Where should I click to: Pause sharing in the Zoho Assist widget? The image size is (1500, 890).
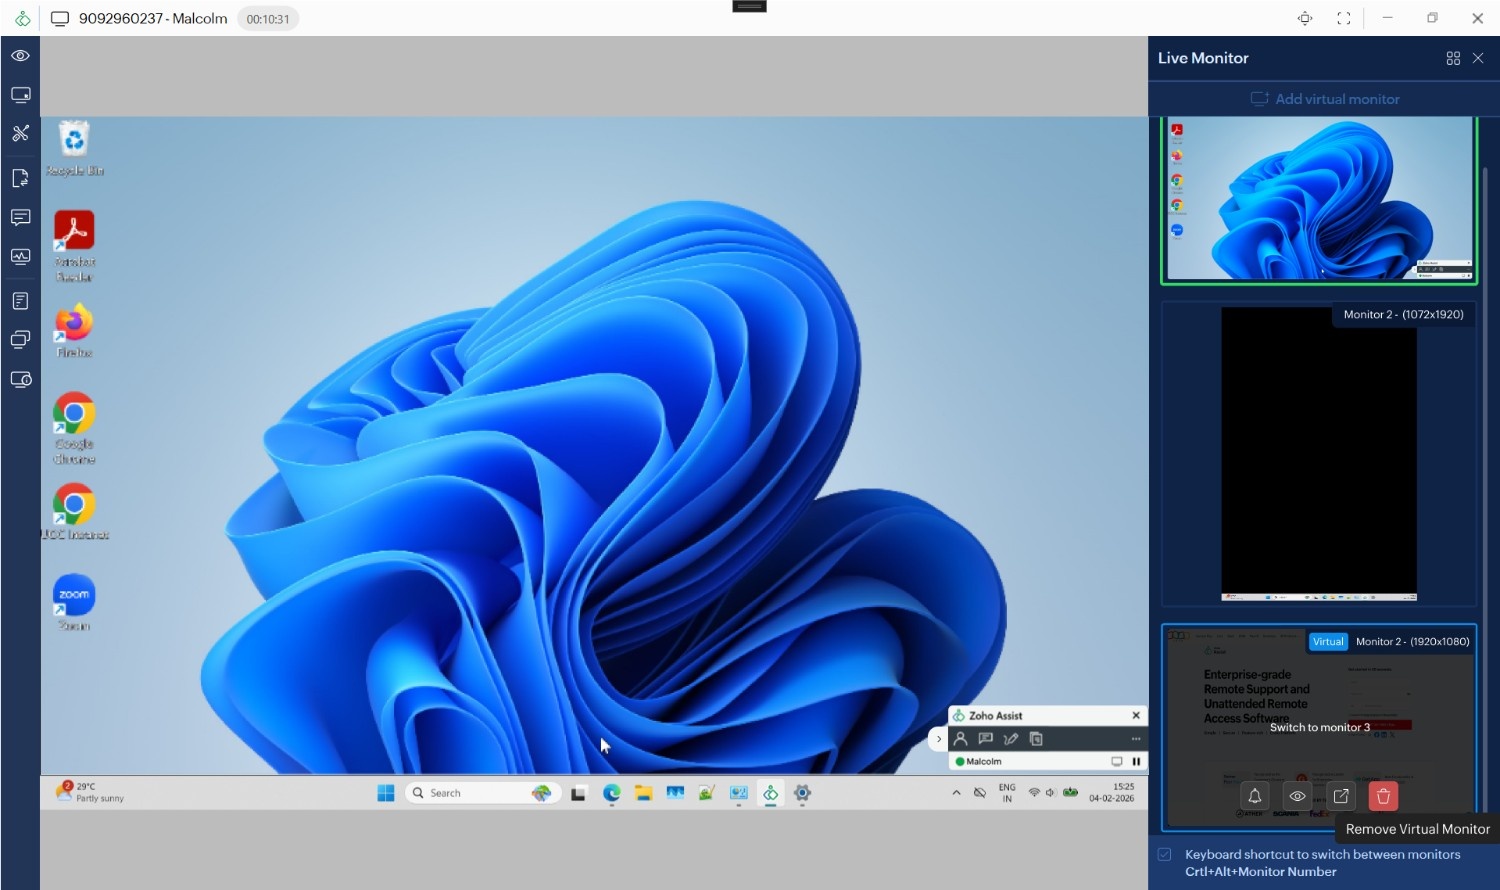pos(1136,762)
